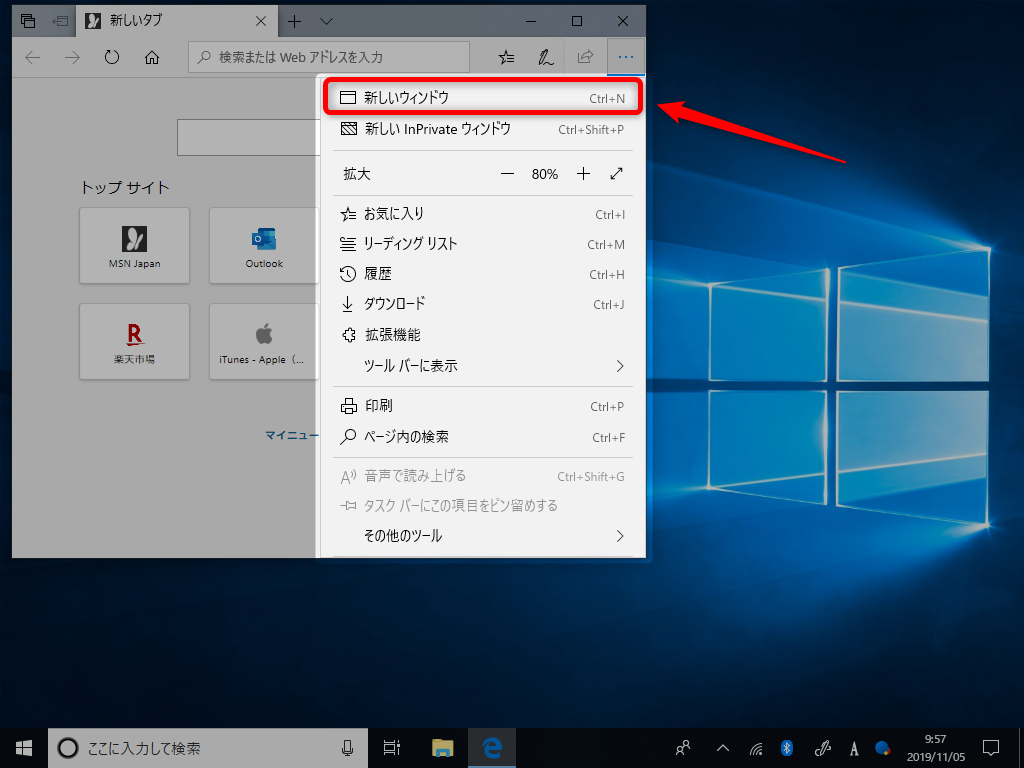Enter fullscreen with the diagonal arrows icon
The width and height of the screenshot is (1024, 768).
click(x=617, y=173)
